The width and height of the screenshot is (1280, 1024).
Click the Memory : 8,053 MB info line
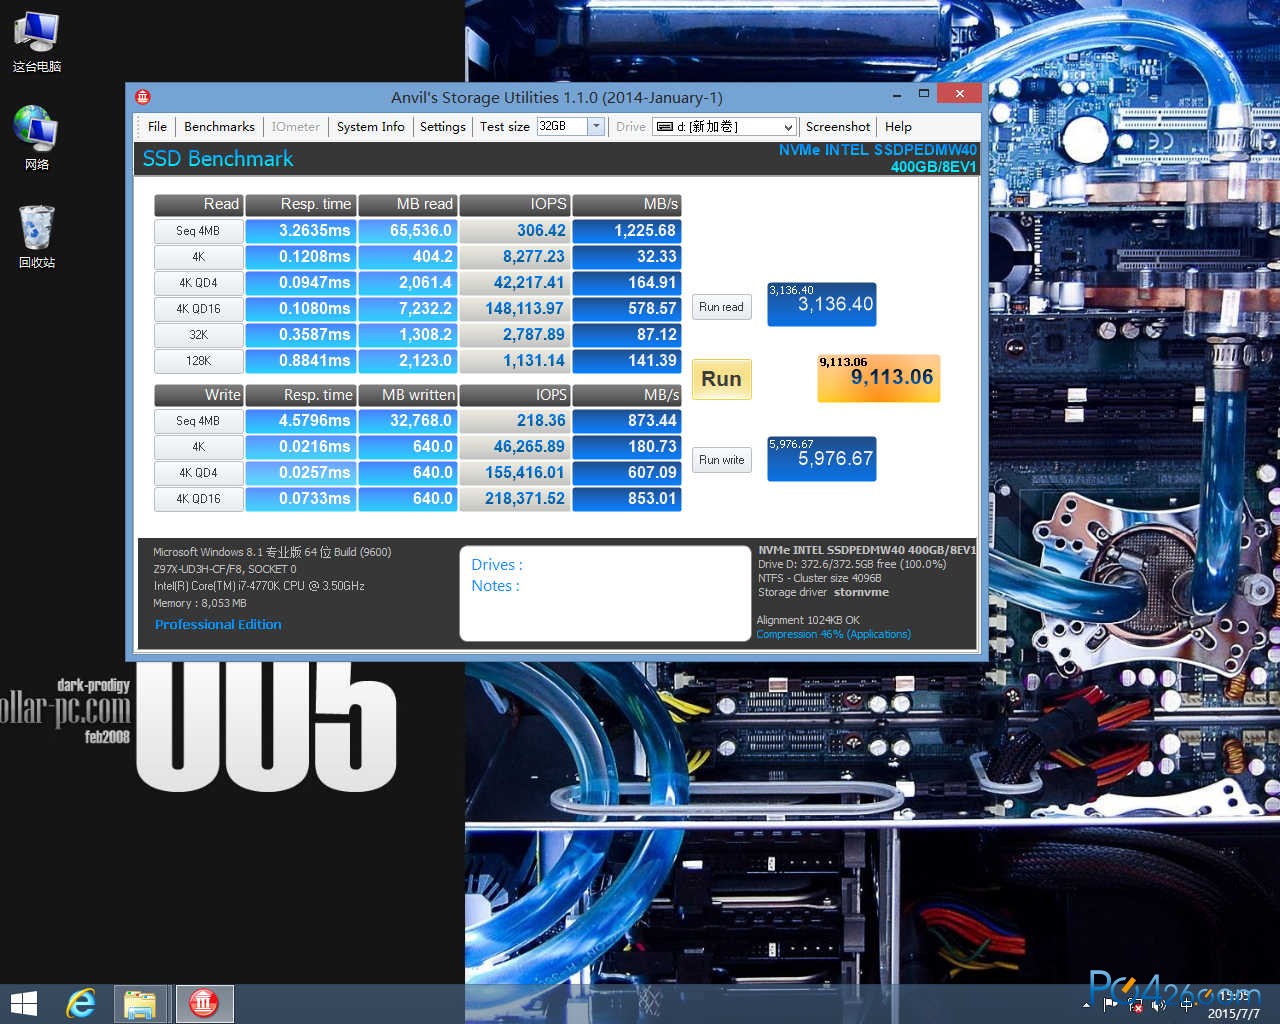pos(200,603)
